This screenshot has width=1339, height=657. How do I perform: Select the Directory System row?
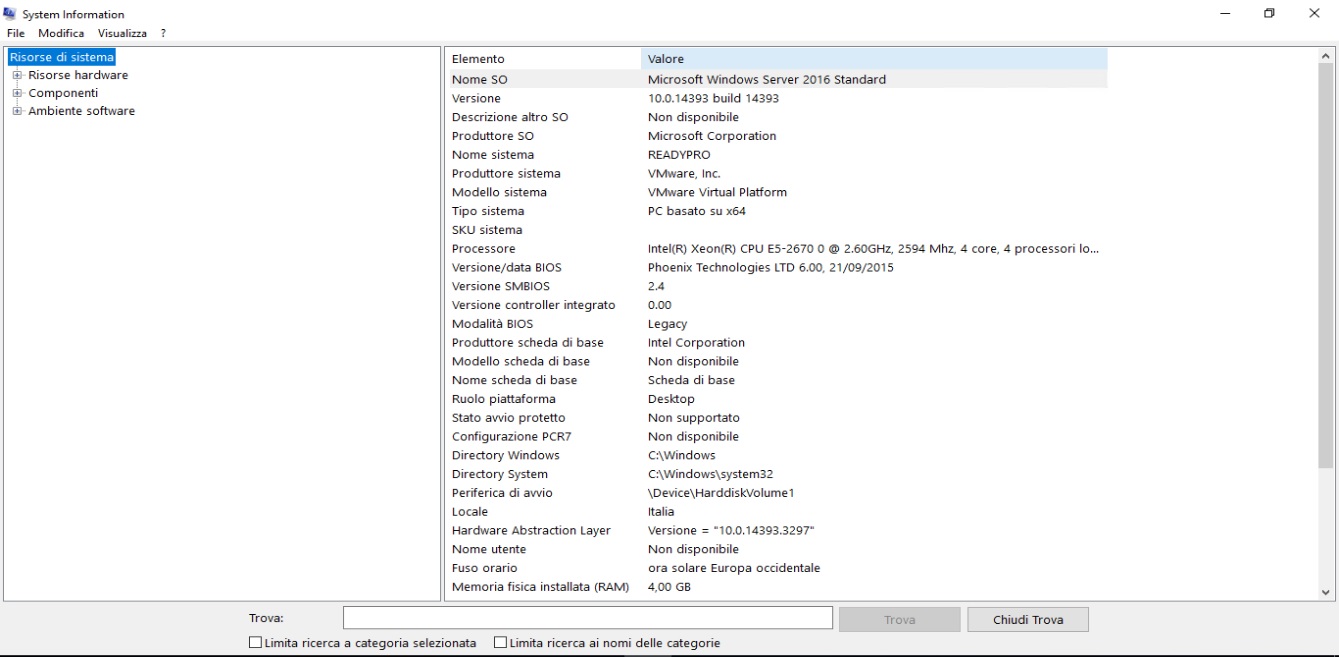(776, 474)
